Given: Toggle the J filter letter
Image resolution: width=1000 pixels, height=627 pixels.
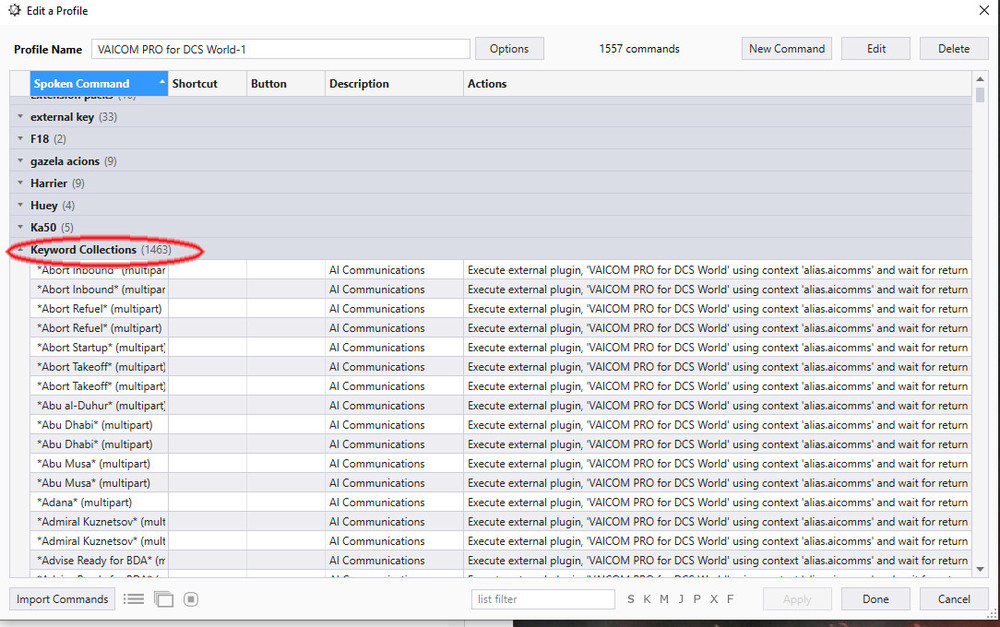Looking at the screenshot, I should (681, 599).
